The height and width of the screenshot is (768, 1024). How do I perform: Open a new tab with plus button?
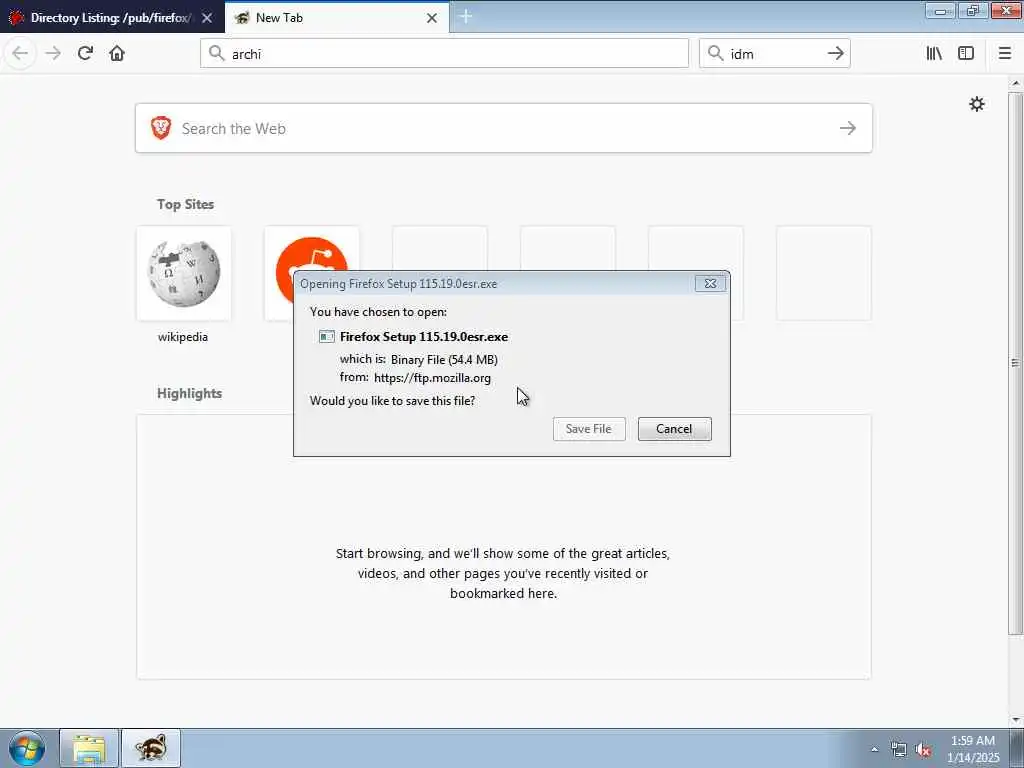tap(466, 17)
